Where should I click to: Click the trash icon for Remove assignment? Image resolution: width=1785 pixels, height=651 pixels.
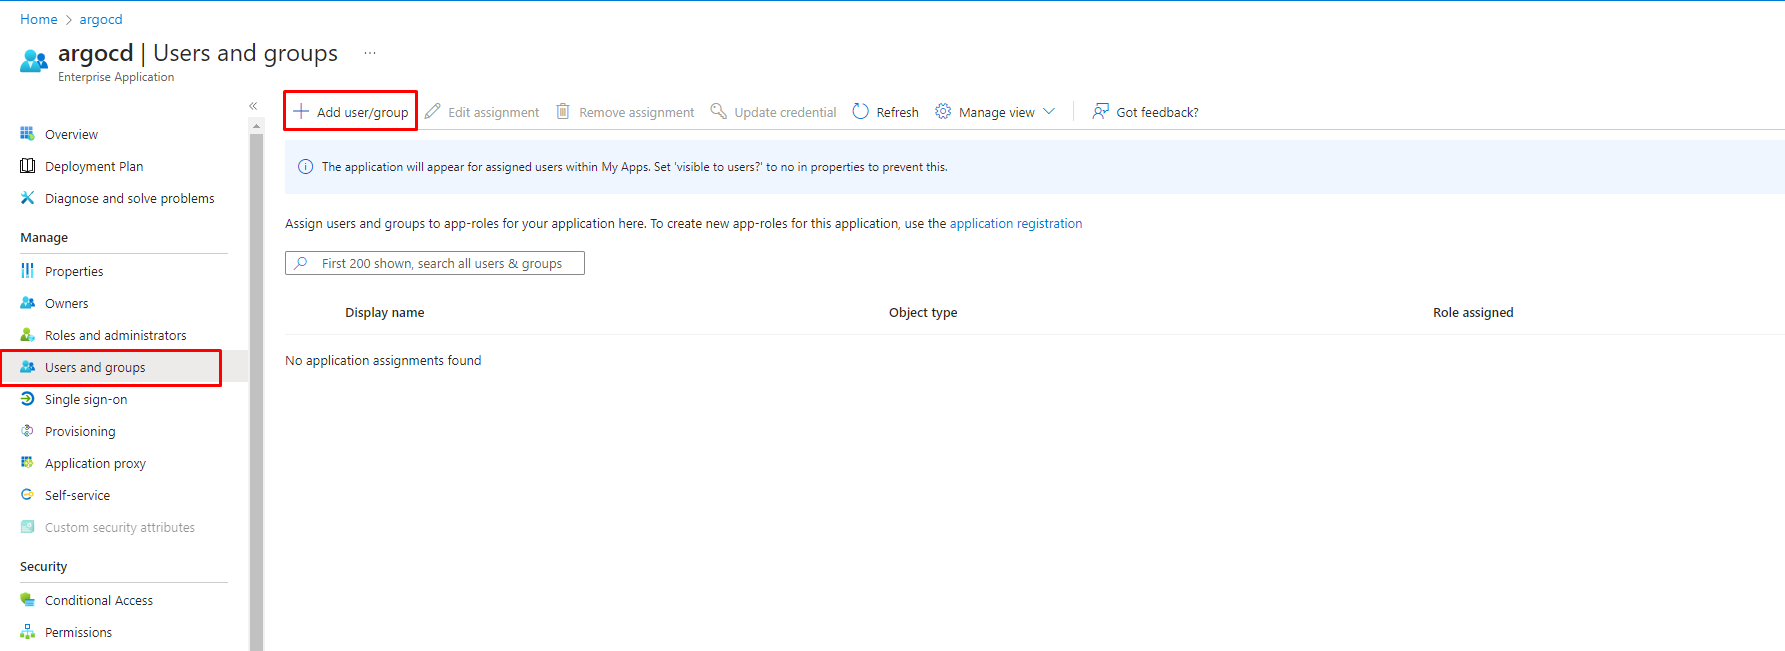pyautogui.click(x=563, y=111)
